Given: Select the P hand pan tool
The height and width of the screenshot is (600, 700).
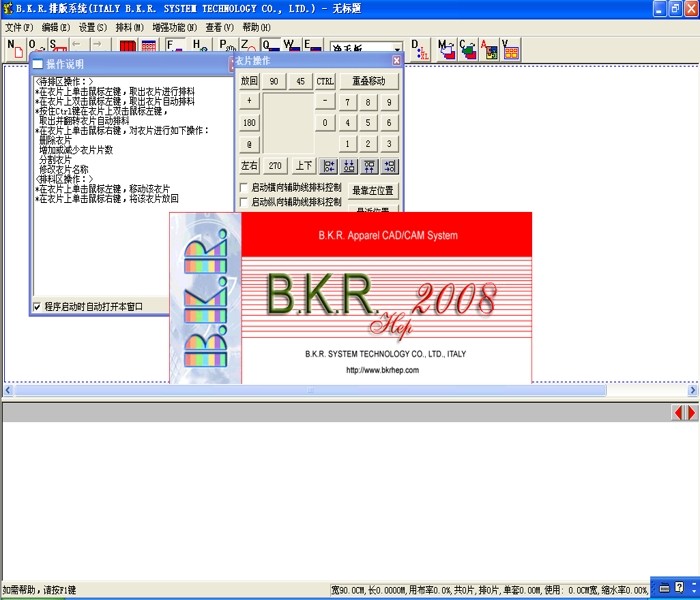Looking at the screenshot, I should pyautogui.click(x=227, y=46).
